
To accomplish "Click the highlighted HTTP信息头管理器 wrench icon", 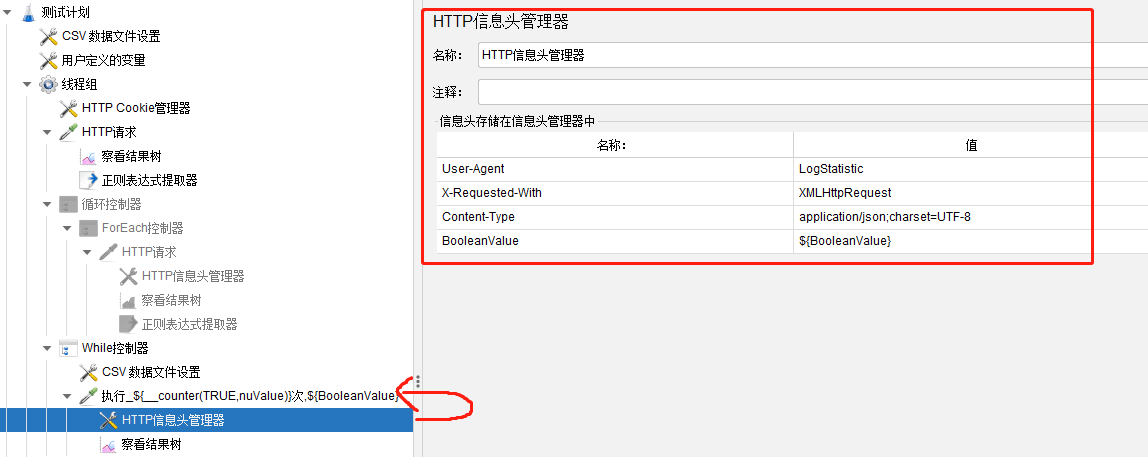I will (108, 420).
